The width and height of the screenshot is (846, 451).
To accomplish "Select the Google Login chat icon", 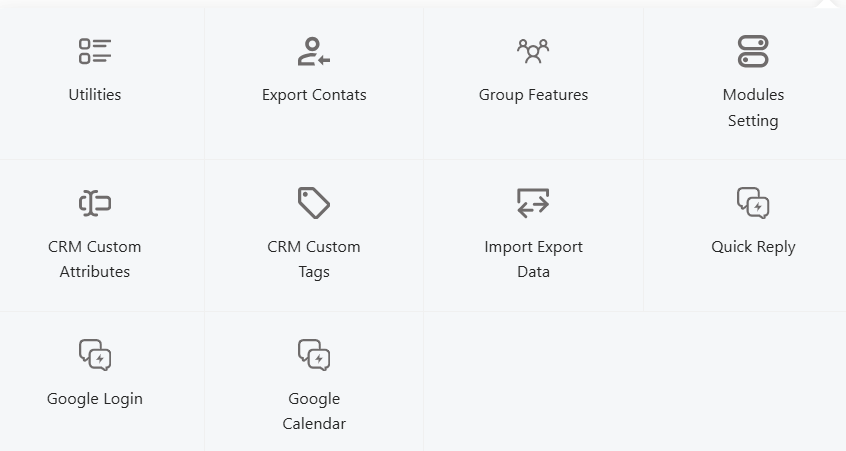I will click(x=95, y=355).
